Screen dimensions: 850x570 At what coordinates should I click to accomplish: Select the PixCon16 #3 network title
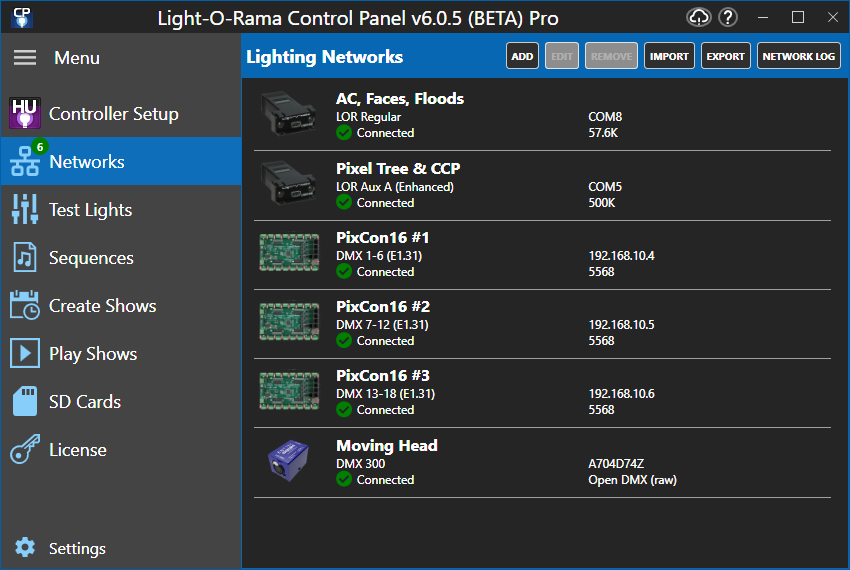click(x=383, y=375)
